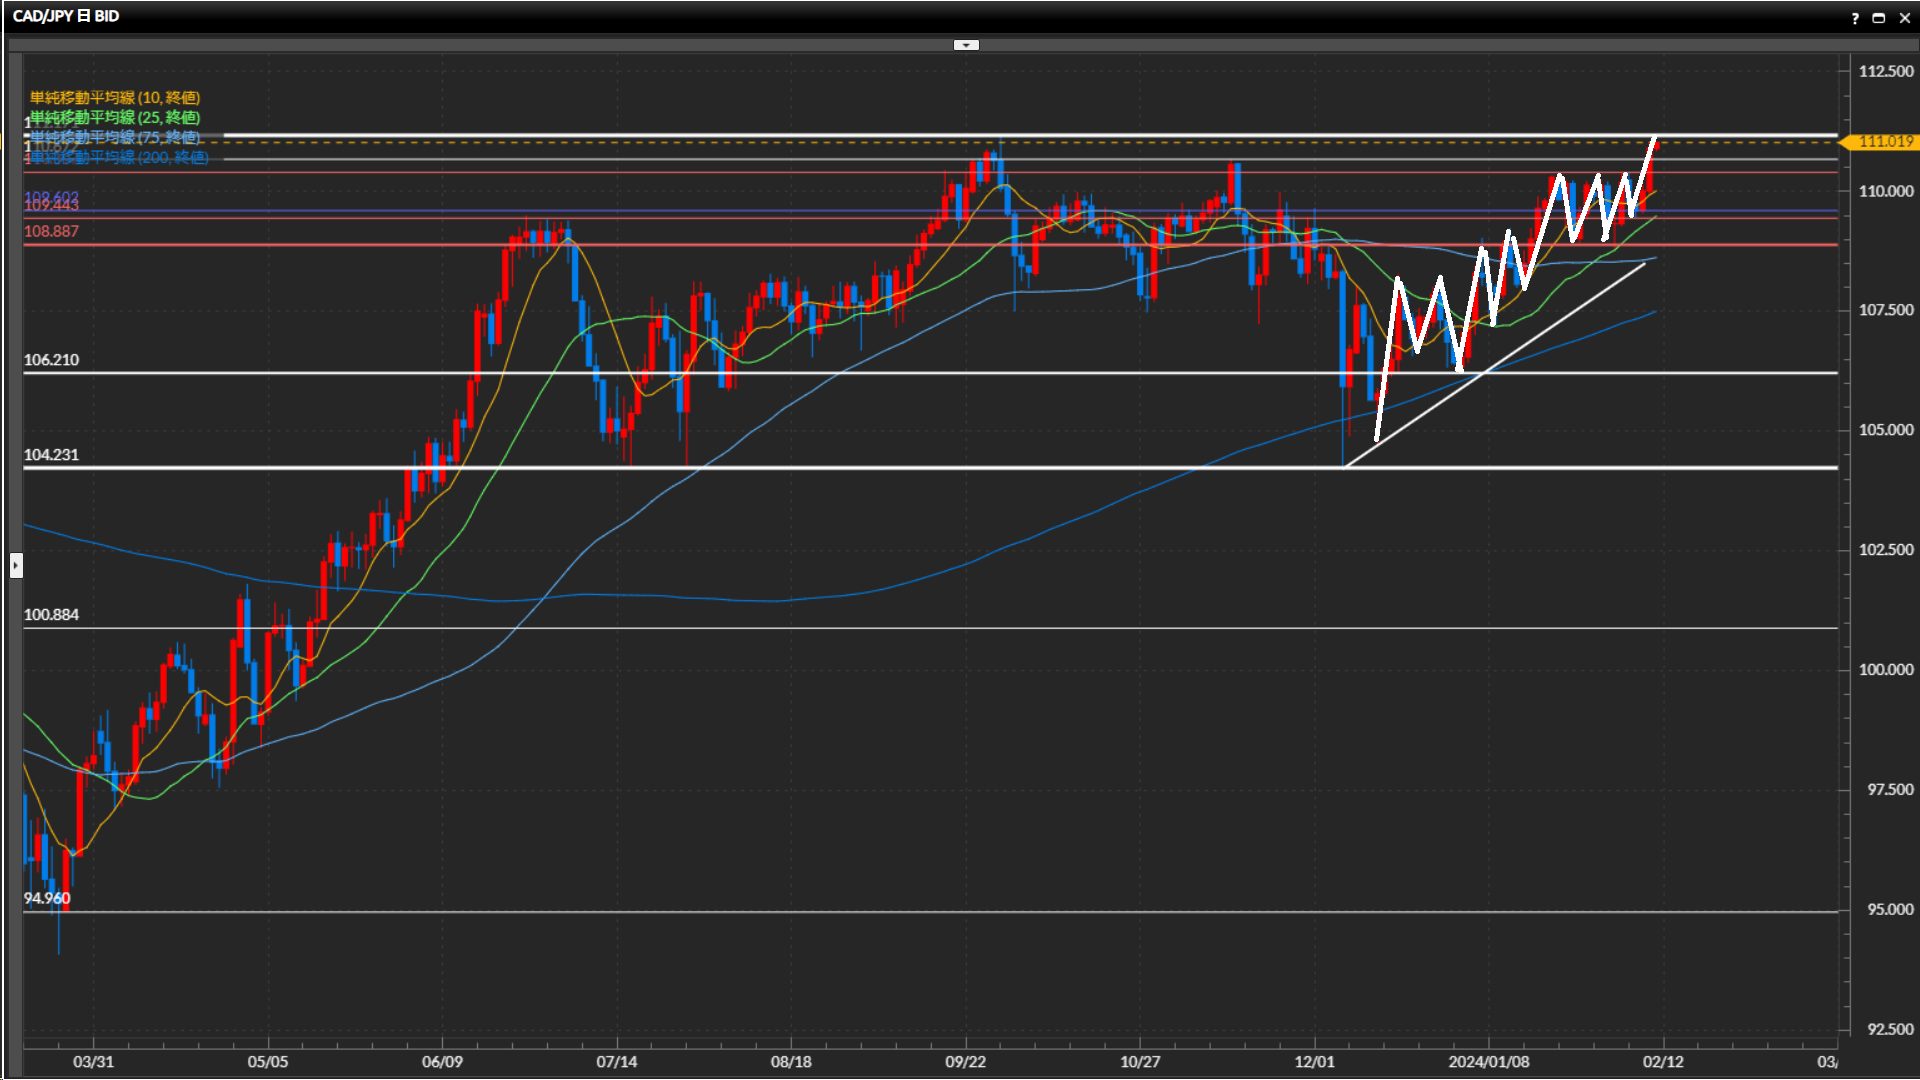Click the 2024/01/08 date axis label
Viewport: 1920px width, 1080px height.
[x=1488, y=1062]
